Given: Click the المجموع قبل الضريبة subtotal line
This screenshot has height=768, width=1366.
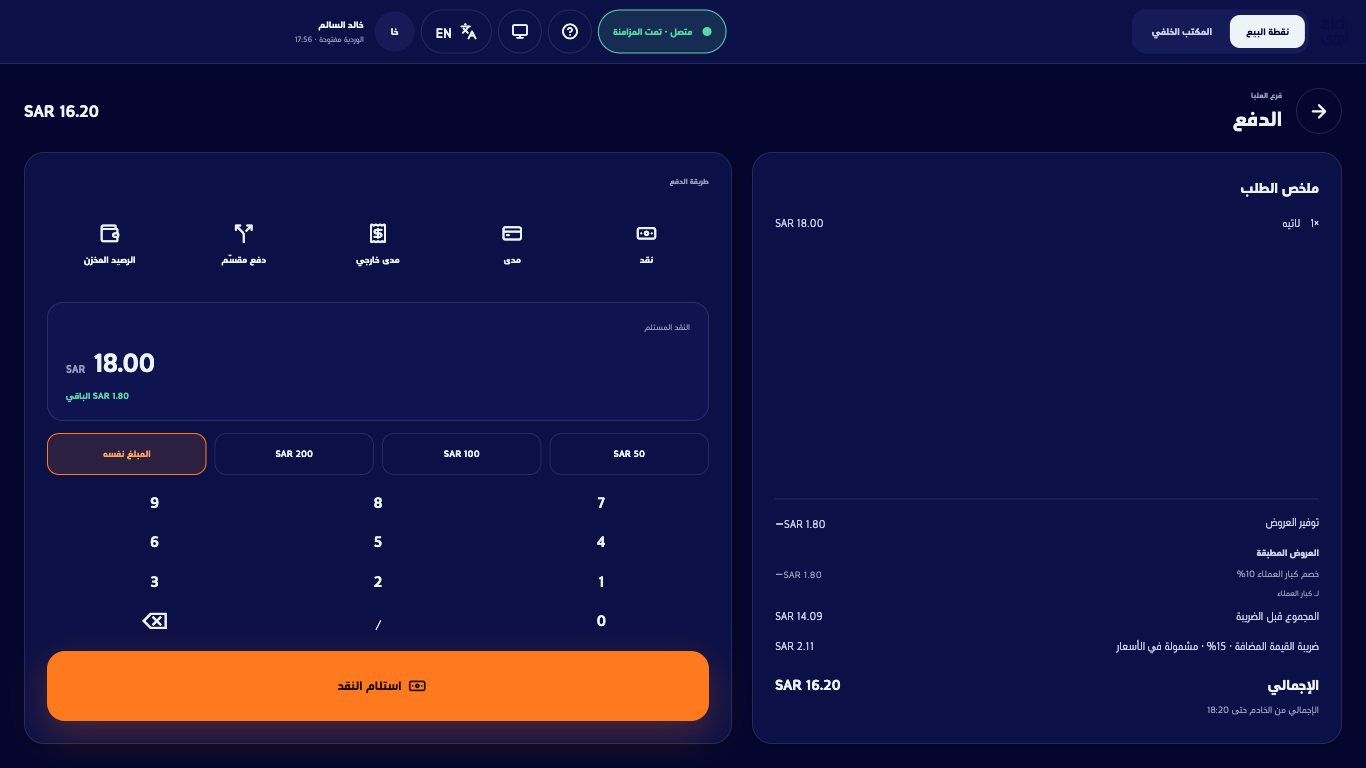Looking at the screenshot, I should click(1047, 616).
